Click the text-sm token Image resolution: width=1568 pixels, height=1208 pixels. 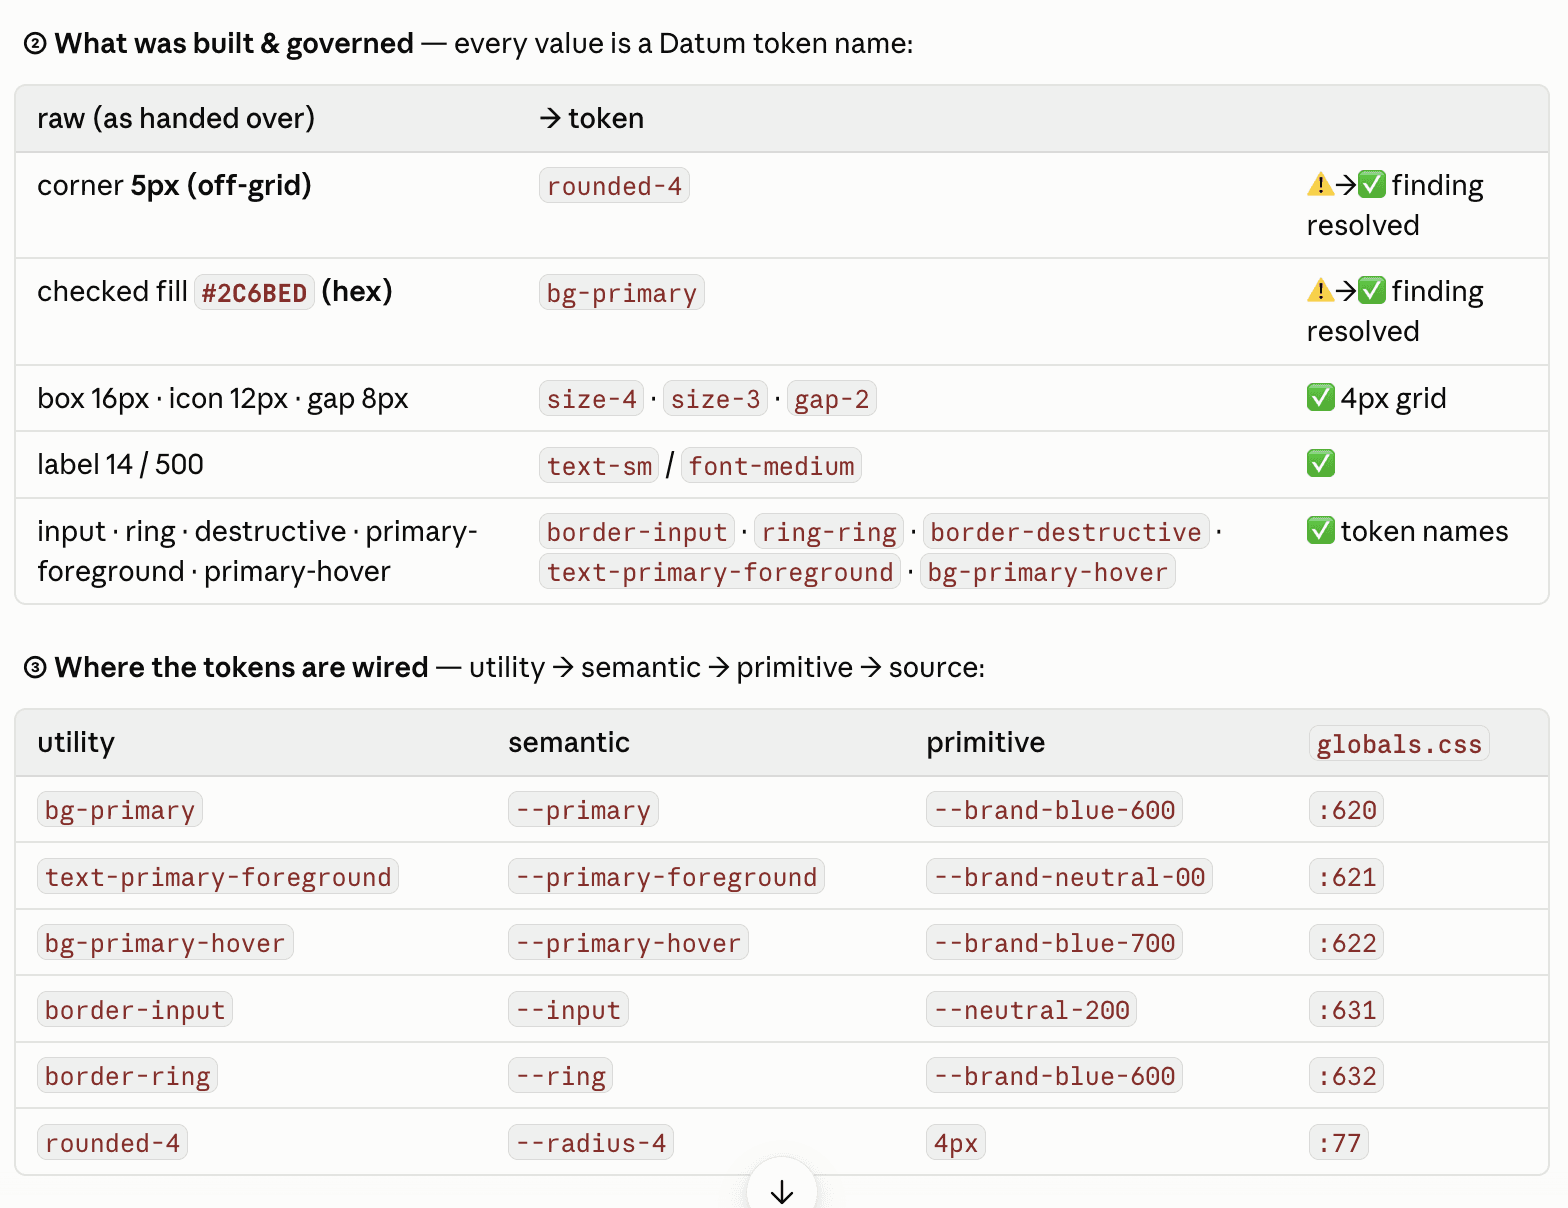(599, 466)
